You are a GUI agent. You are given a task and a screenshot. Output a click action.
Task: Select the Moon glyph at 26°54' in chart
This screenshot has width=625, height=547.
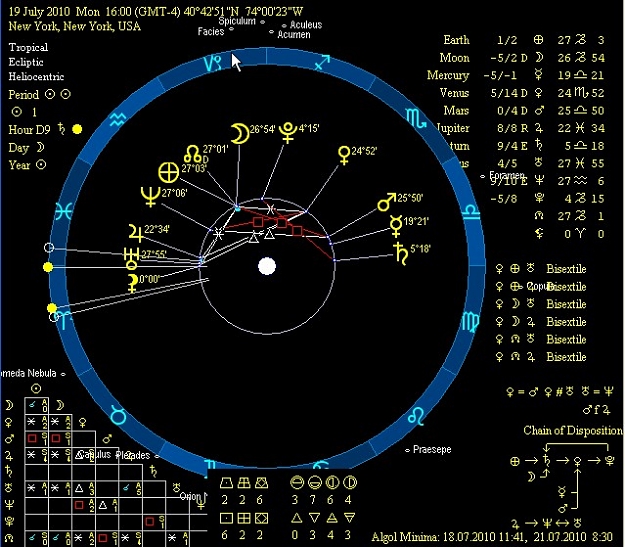click(240, 133)
